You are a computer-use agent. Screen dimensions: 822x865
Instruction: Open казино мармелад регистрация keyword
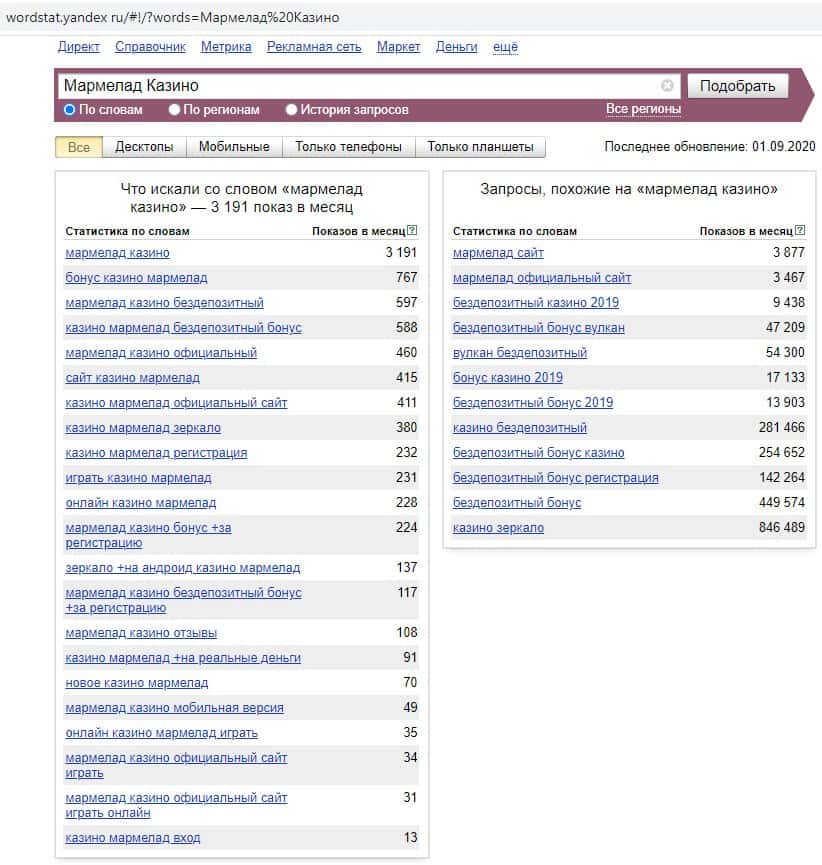point(156,453)
